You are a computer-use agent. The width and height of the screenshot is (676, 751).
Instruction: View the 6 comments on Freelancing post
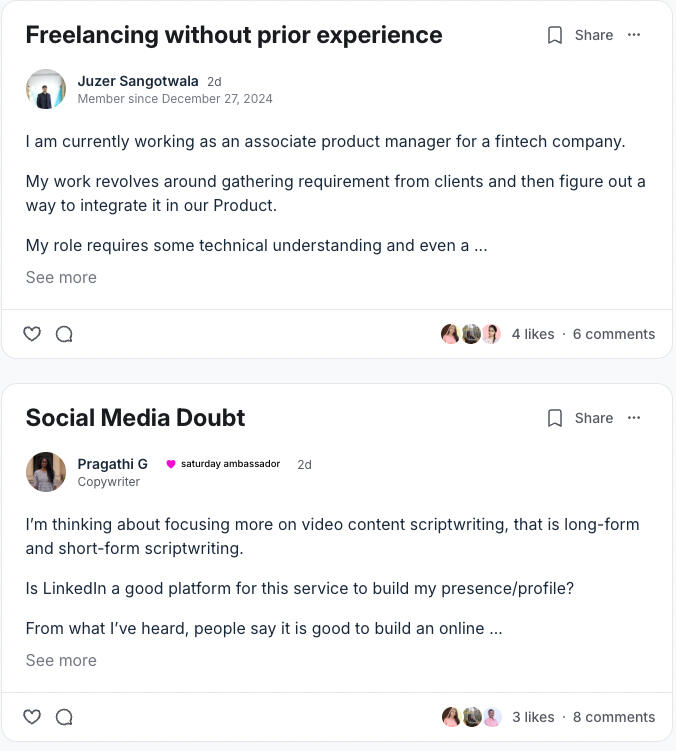[613, 334]
